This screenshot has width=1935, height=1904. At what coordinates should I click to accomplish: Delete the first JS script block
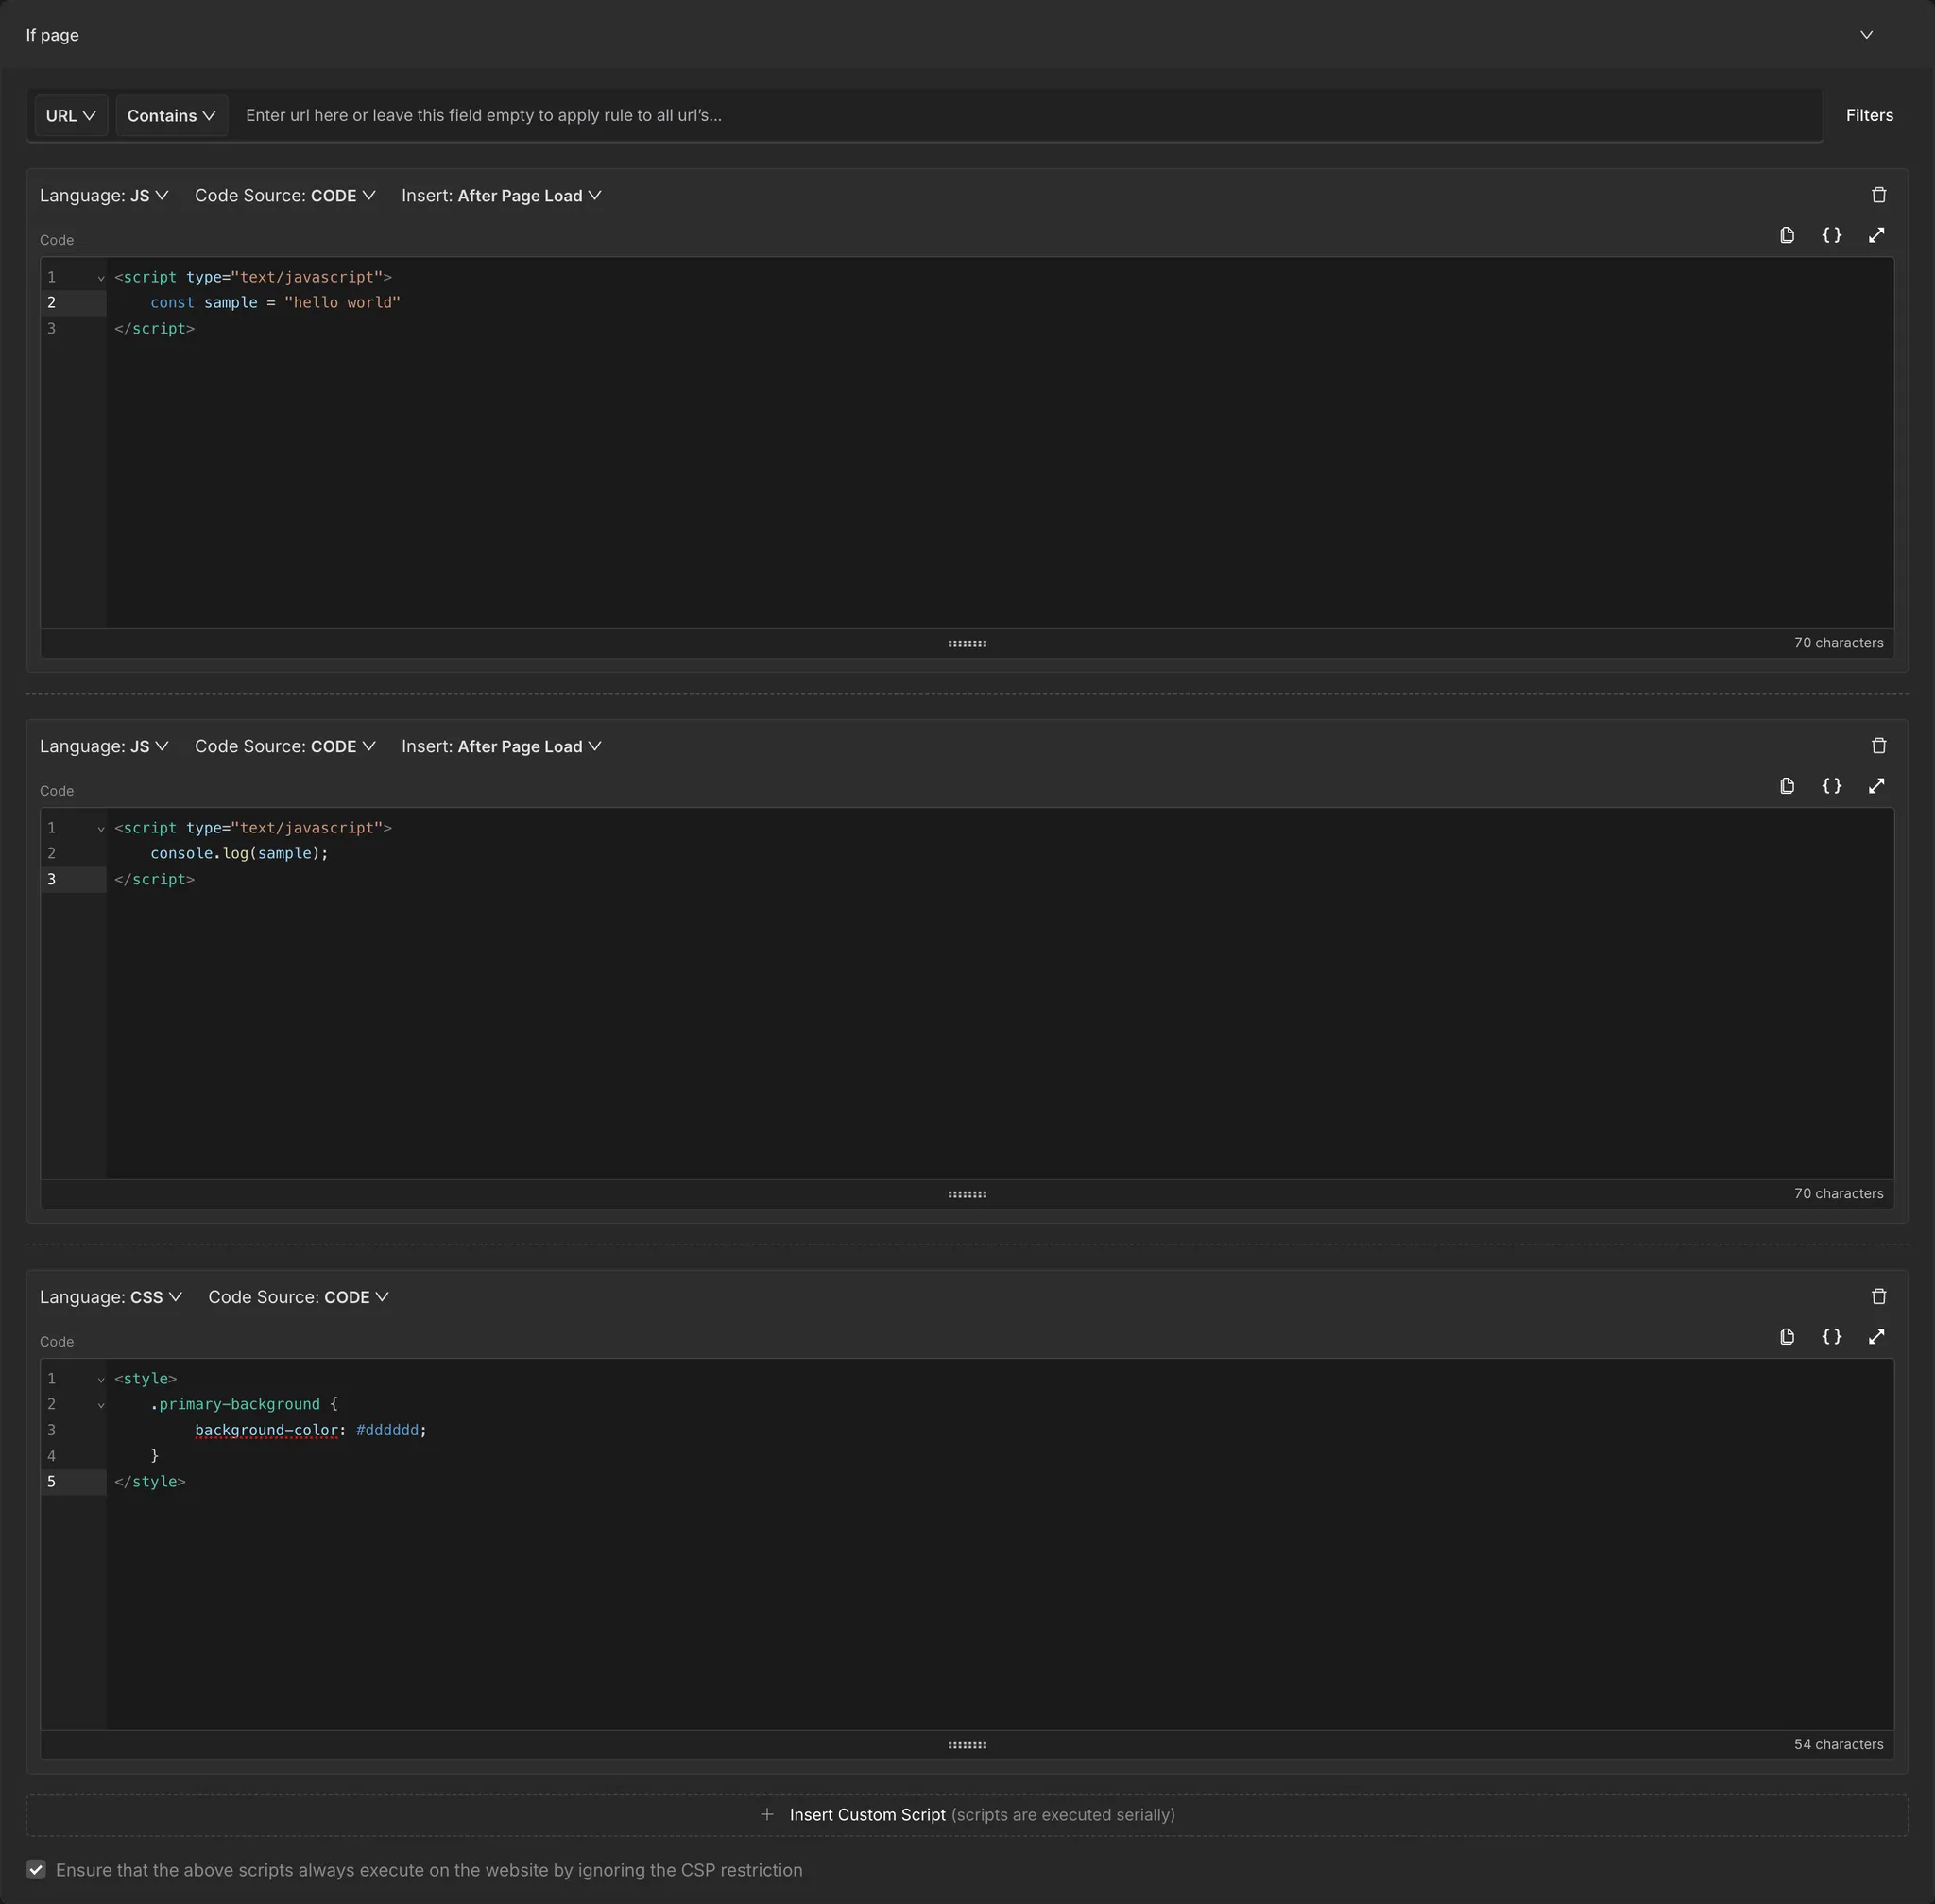pos(1878,195)
